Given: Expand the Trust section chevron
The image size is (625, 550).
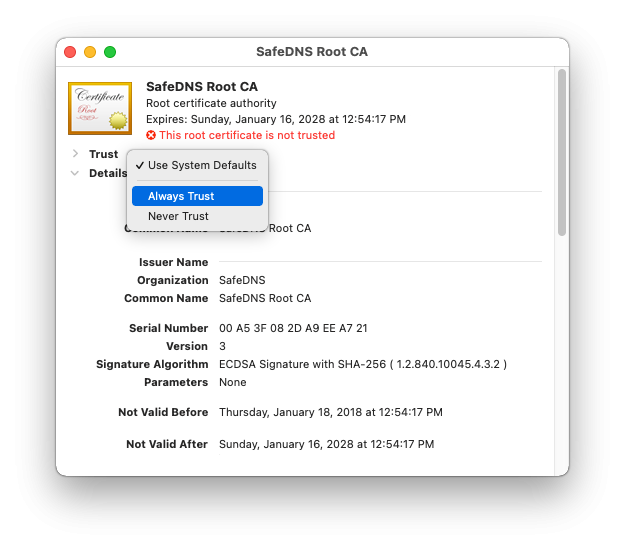Looking at the screenshot, I should 75,154.
